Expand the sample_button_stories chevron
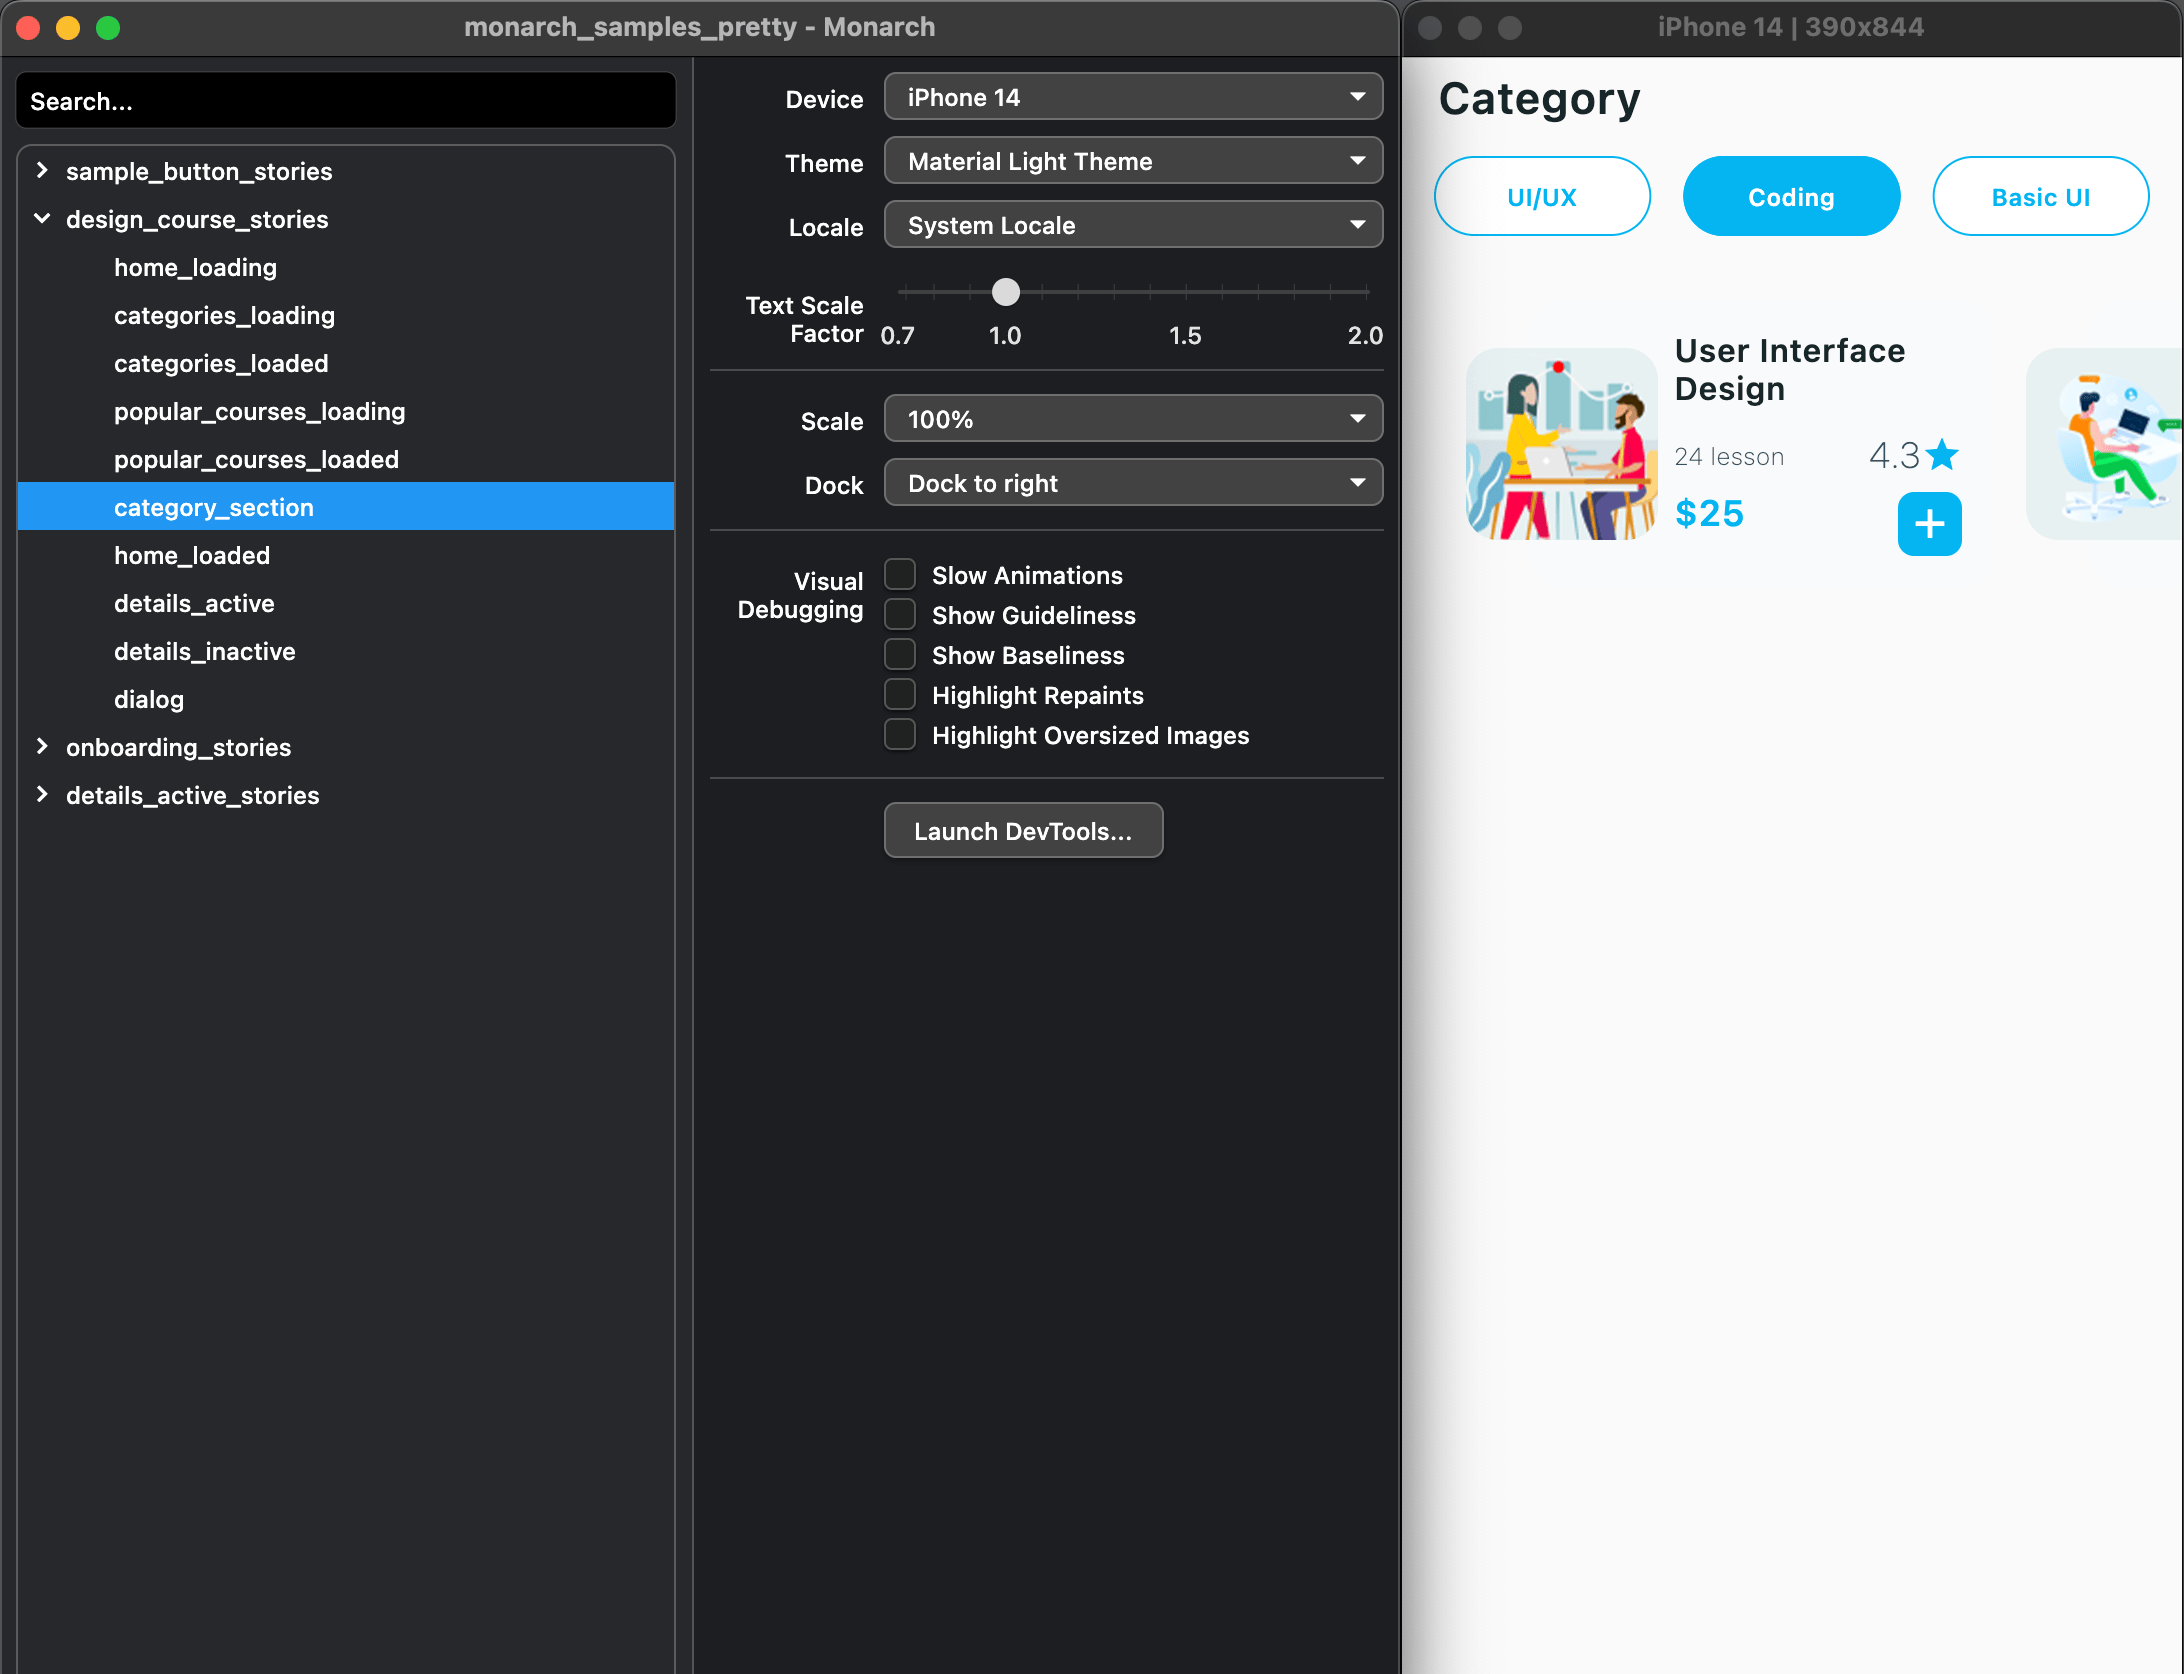The image size is (2184, 1674). click(42, 171)
